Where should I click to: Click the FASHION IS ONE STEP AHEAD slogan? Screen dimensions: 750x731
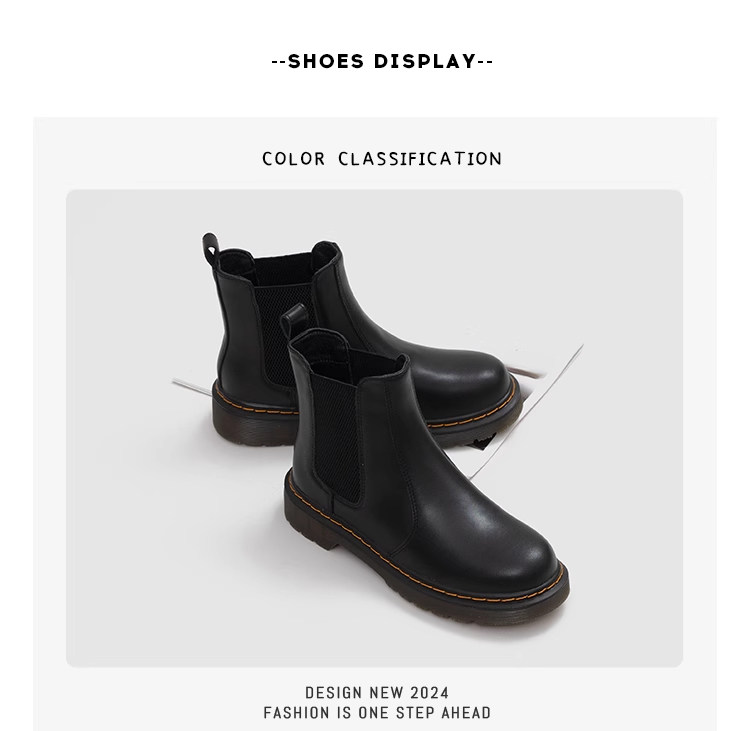[377, 713]
